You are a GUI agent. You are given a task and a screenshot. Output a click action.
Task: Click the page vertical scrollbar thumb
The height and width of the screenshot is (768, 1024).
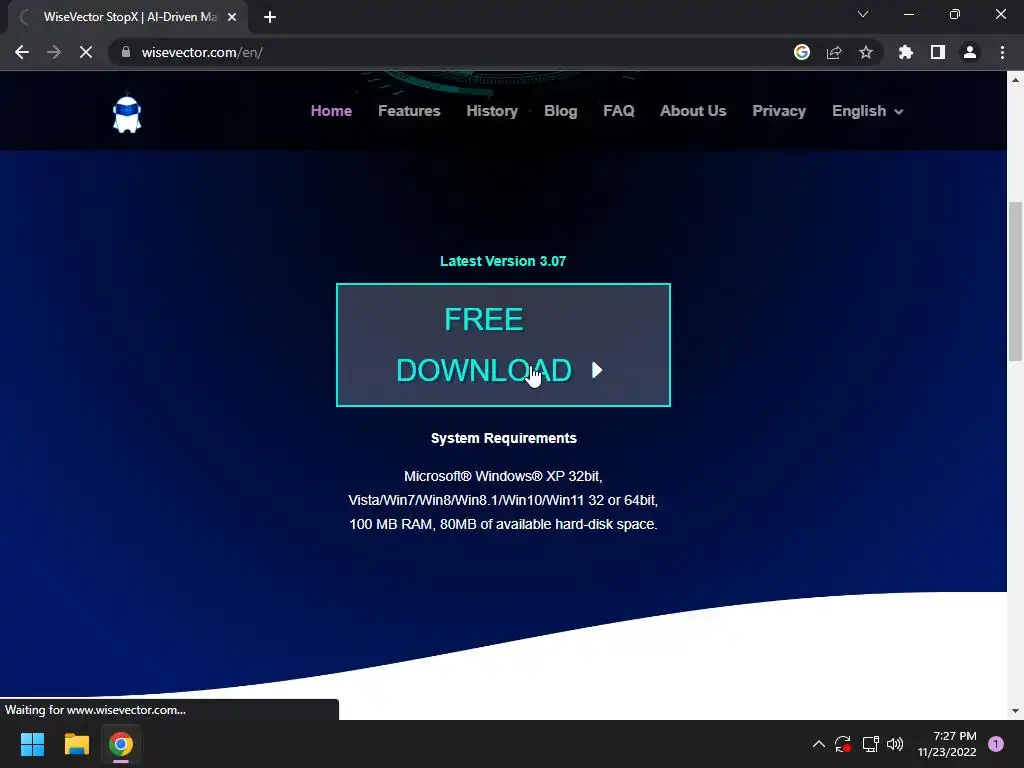(x=1015, y=281)
